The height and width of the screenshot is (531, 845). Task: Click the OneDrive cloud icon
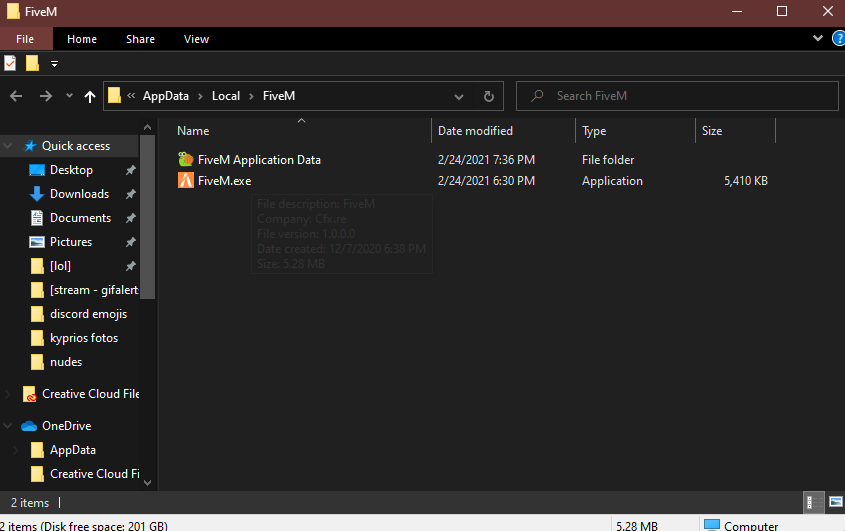(x=29, y=426)
